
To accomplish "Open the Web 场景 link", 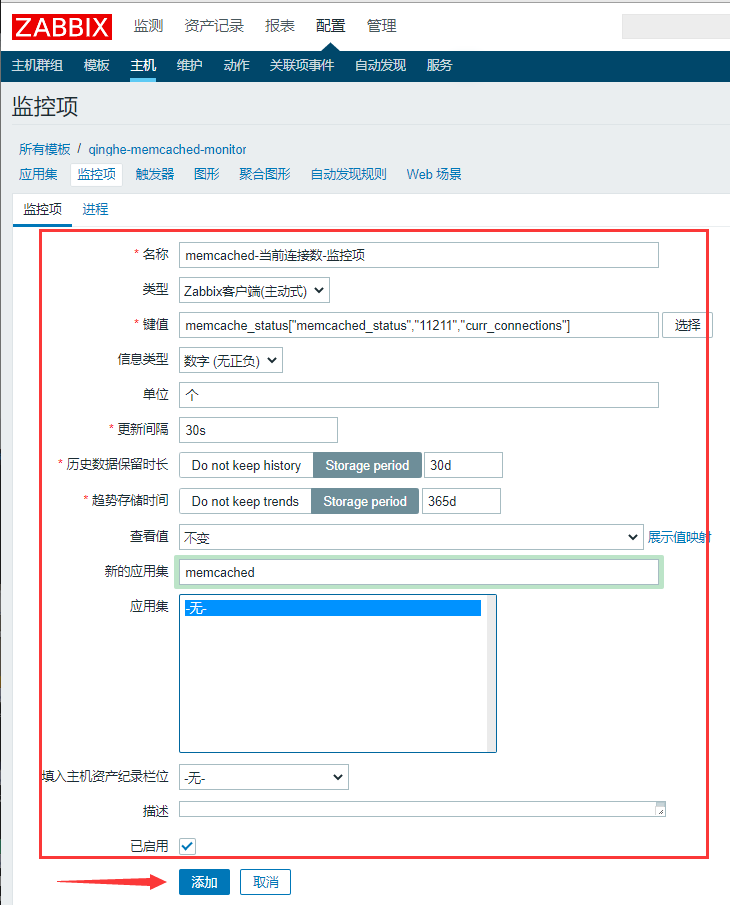I will pyautogui.click(x=434, y=174).
